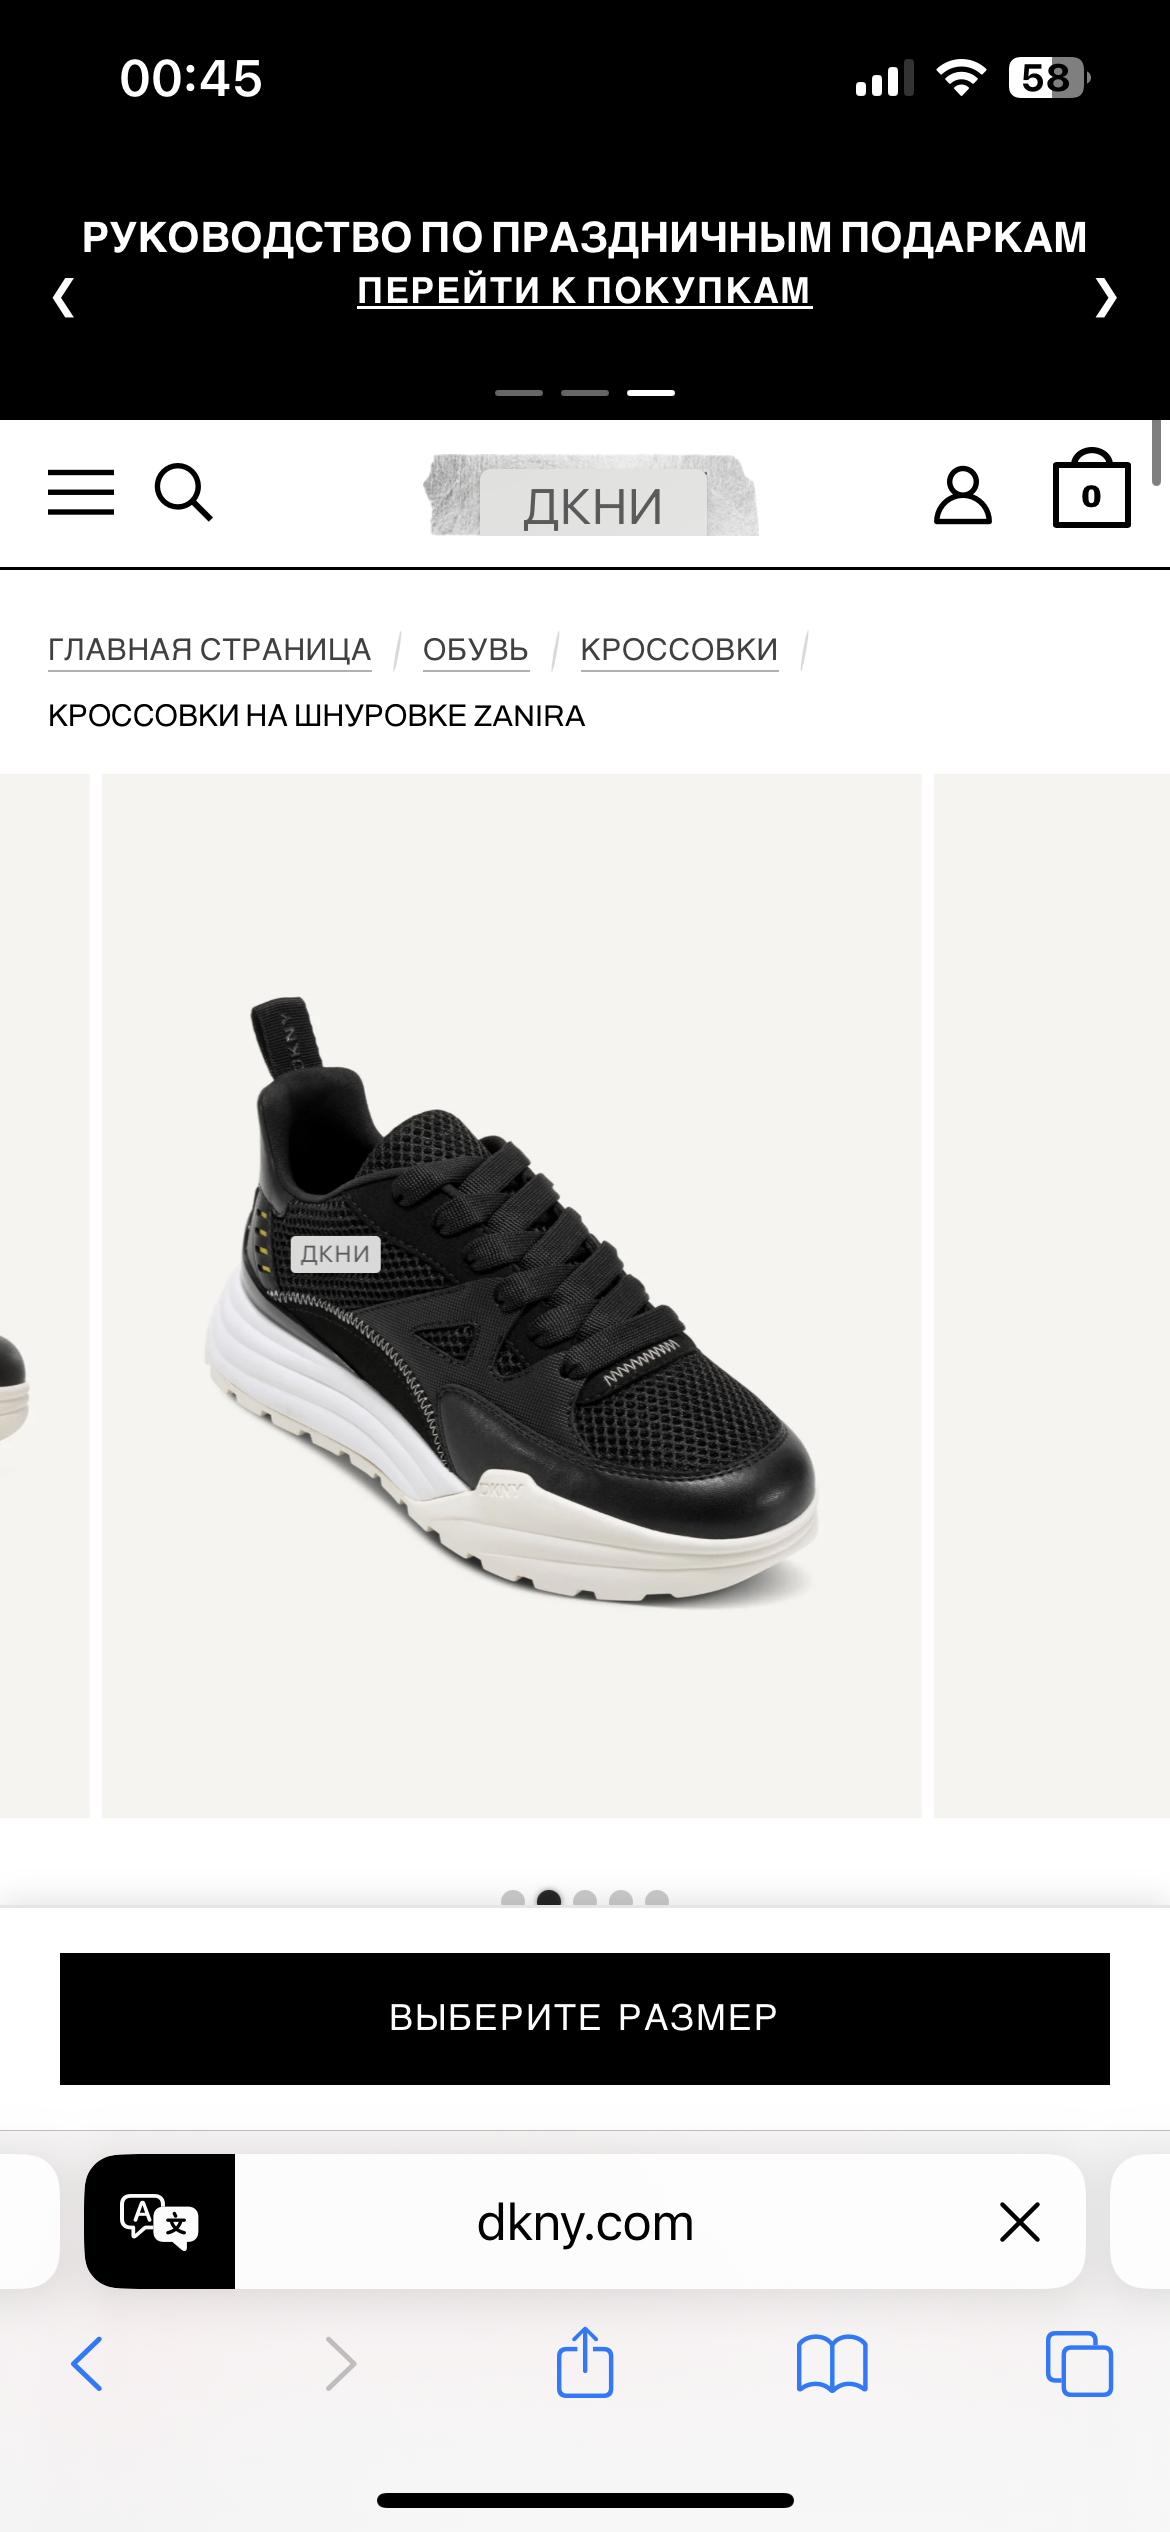The image size is (1170, 2532).
Task: Select the third image carousel dot
Action: coord(585,1898)
